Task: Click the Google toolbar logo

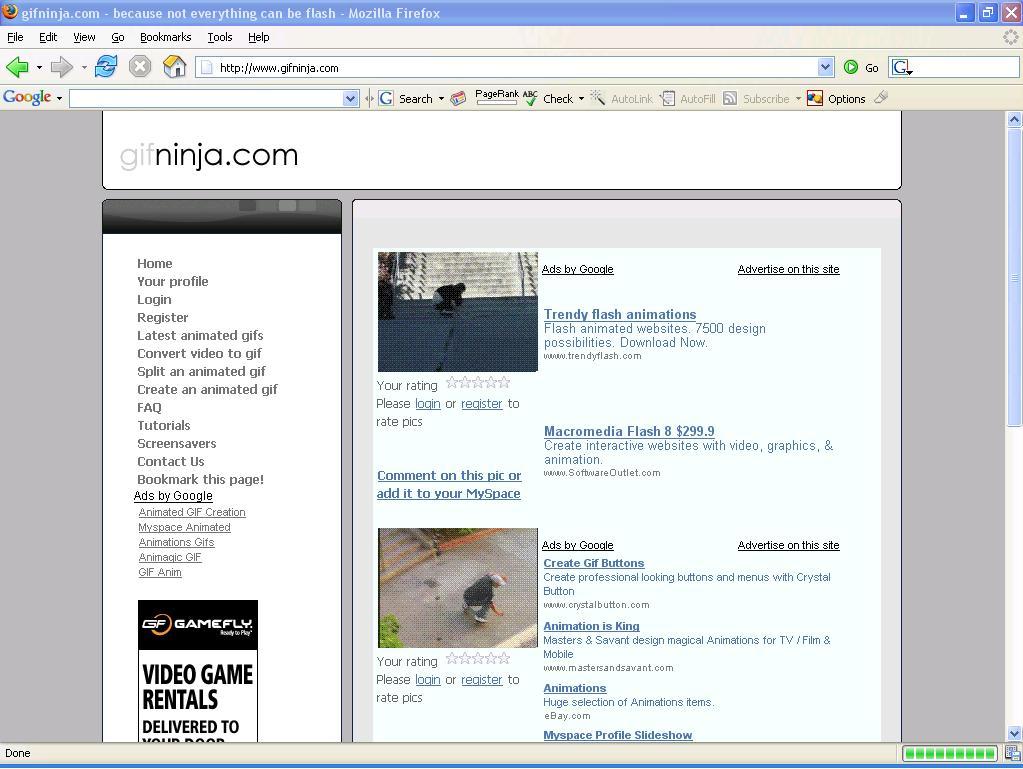Action: (x=27, y=97)
